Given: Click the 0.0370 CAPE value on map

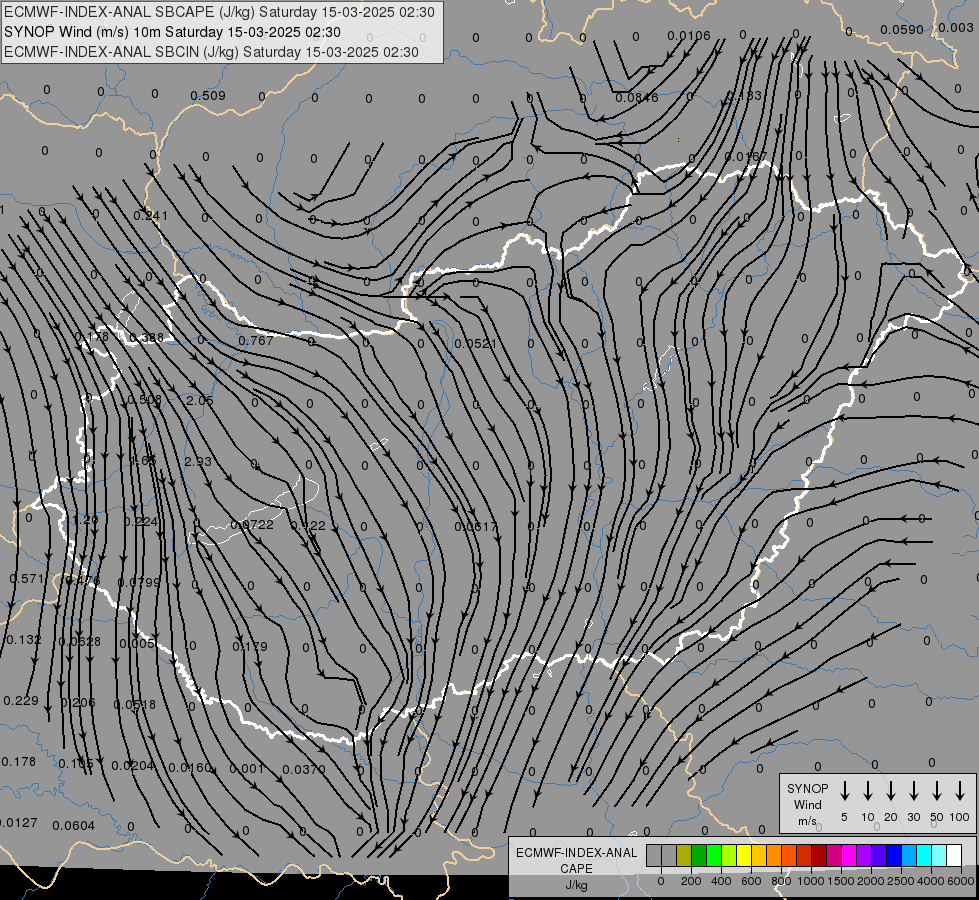Looking at the screenshot, I should (304, 769).
